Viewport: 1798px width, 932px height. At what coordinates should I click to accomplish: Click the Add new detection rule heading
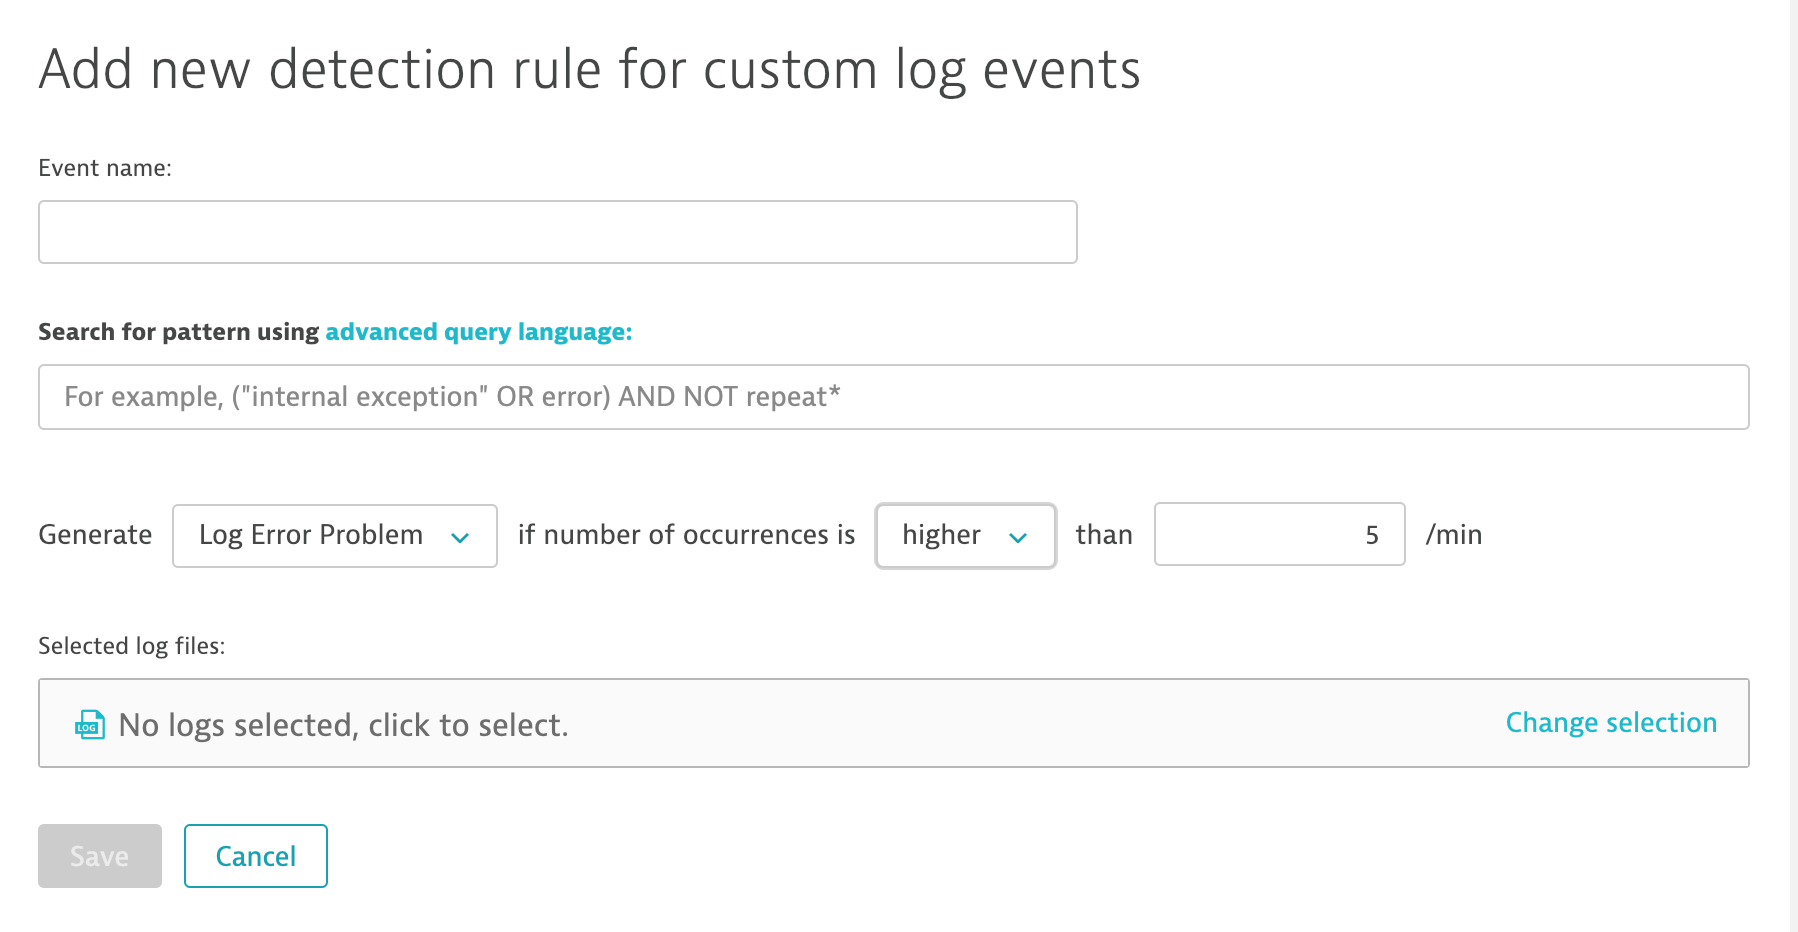click(x=589, y=70)
